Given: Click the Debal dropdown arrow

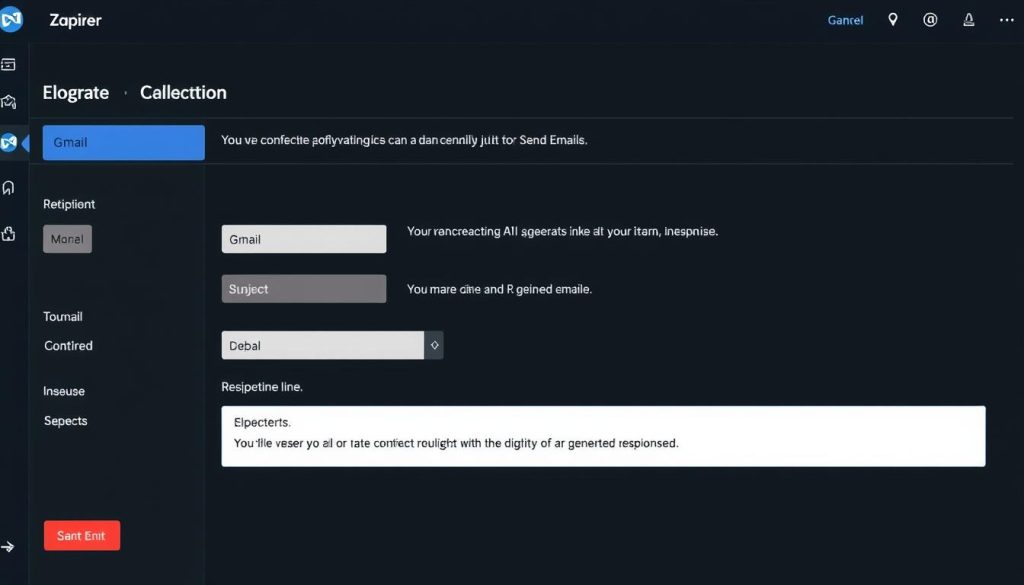Looking at the screenshot, I should coord(434,345).
